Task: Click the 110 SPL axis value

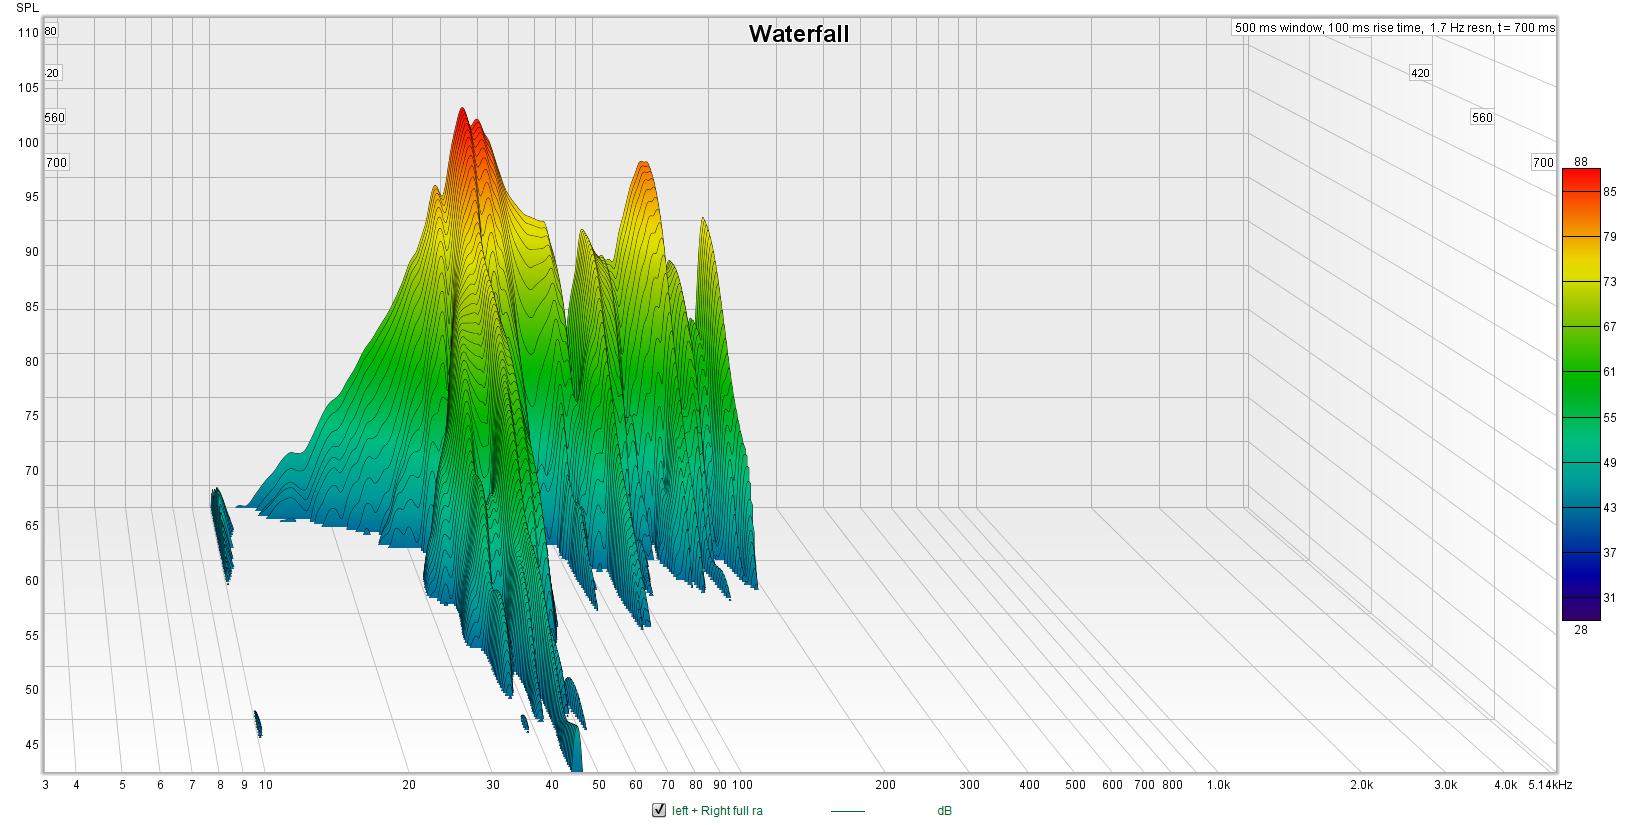Action: tap(28, 33)
